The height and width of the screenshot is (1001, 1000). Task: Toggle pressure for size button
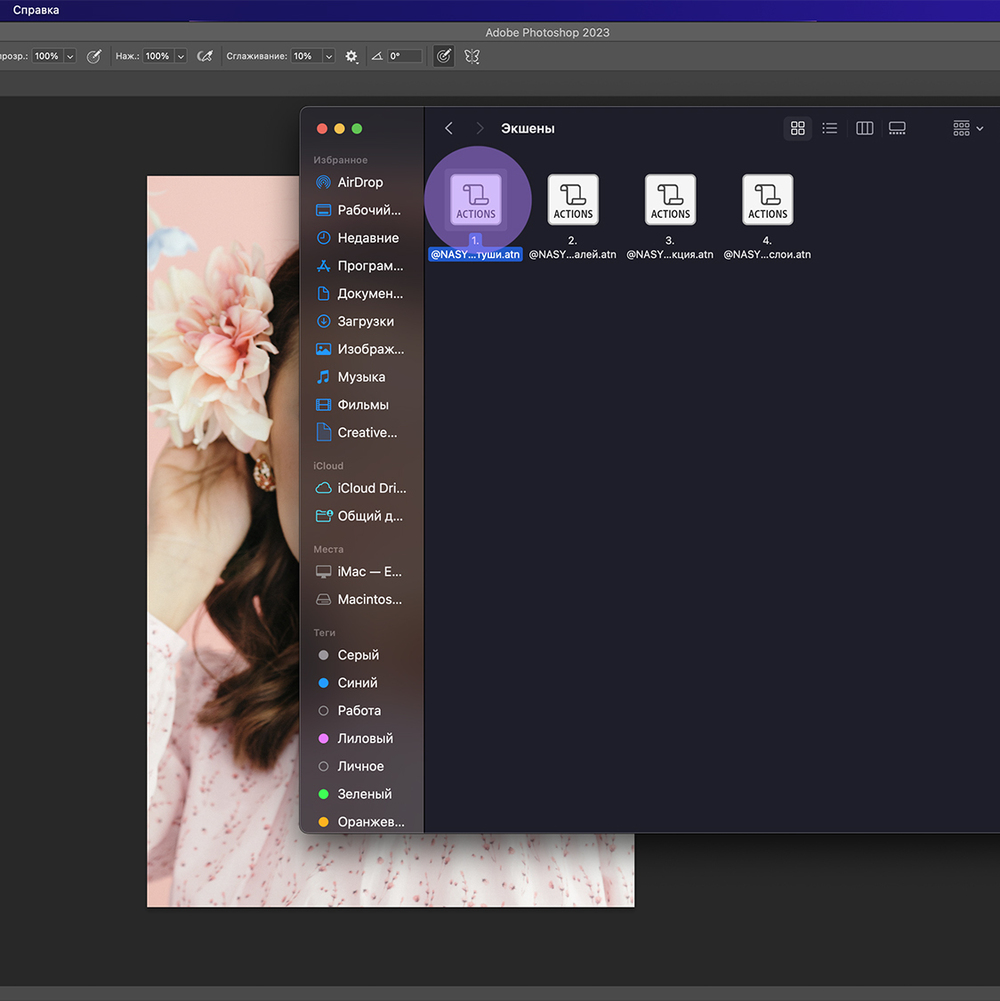click(x=444, y=57)
